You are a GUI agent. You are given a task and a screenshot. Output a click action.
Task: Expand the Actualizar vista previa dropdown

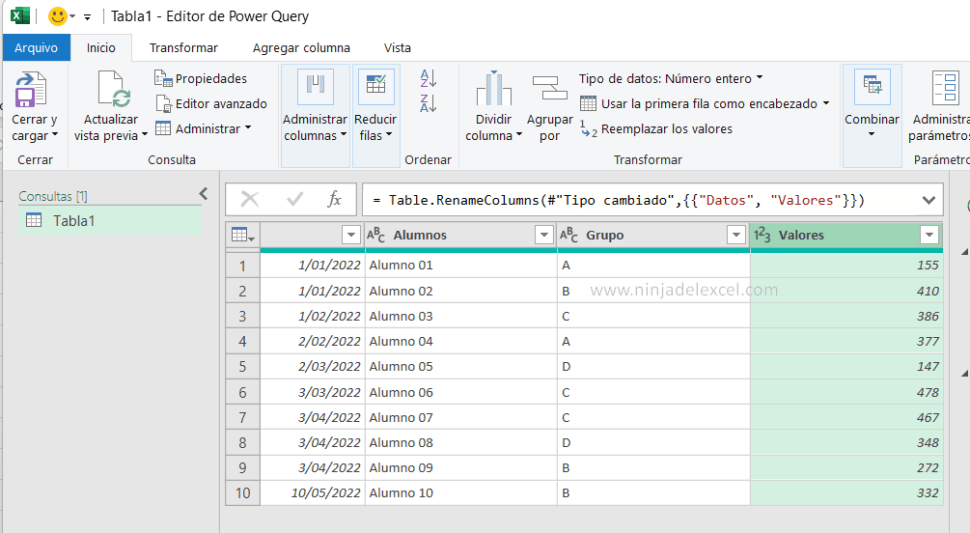(x=144, y=135)
